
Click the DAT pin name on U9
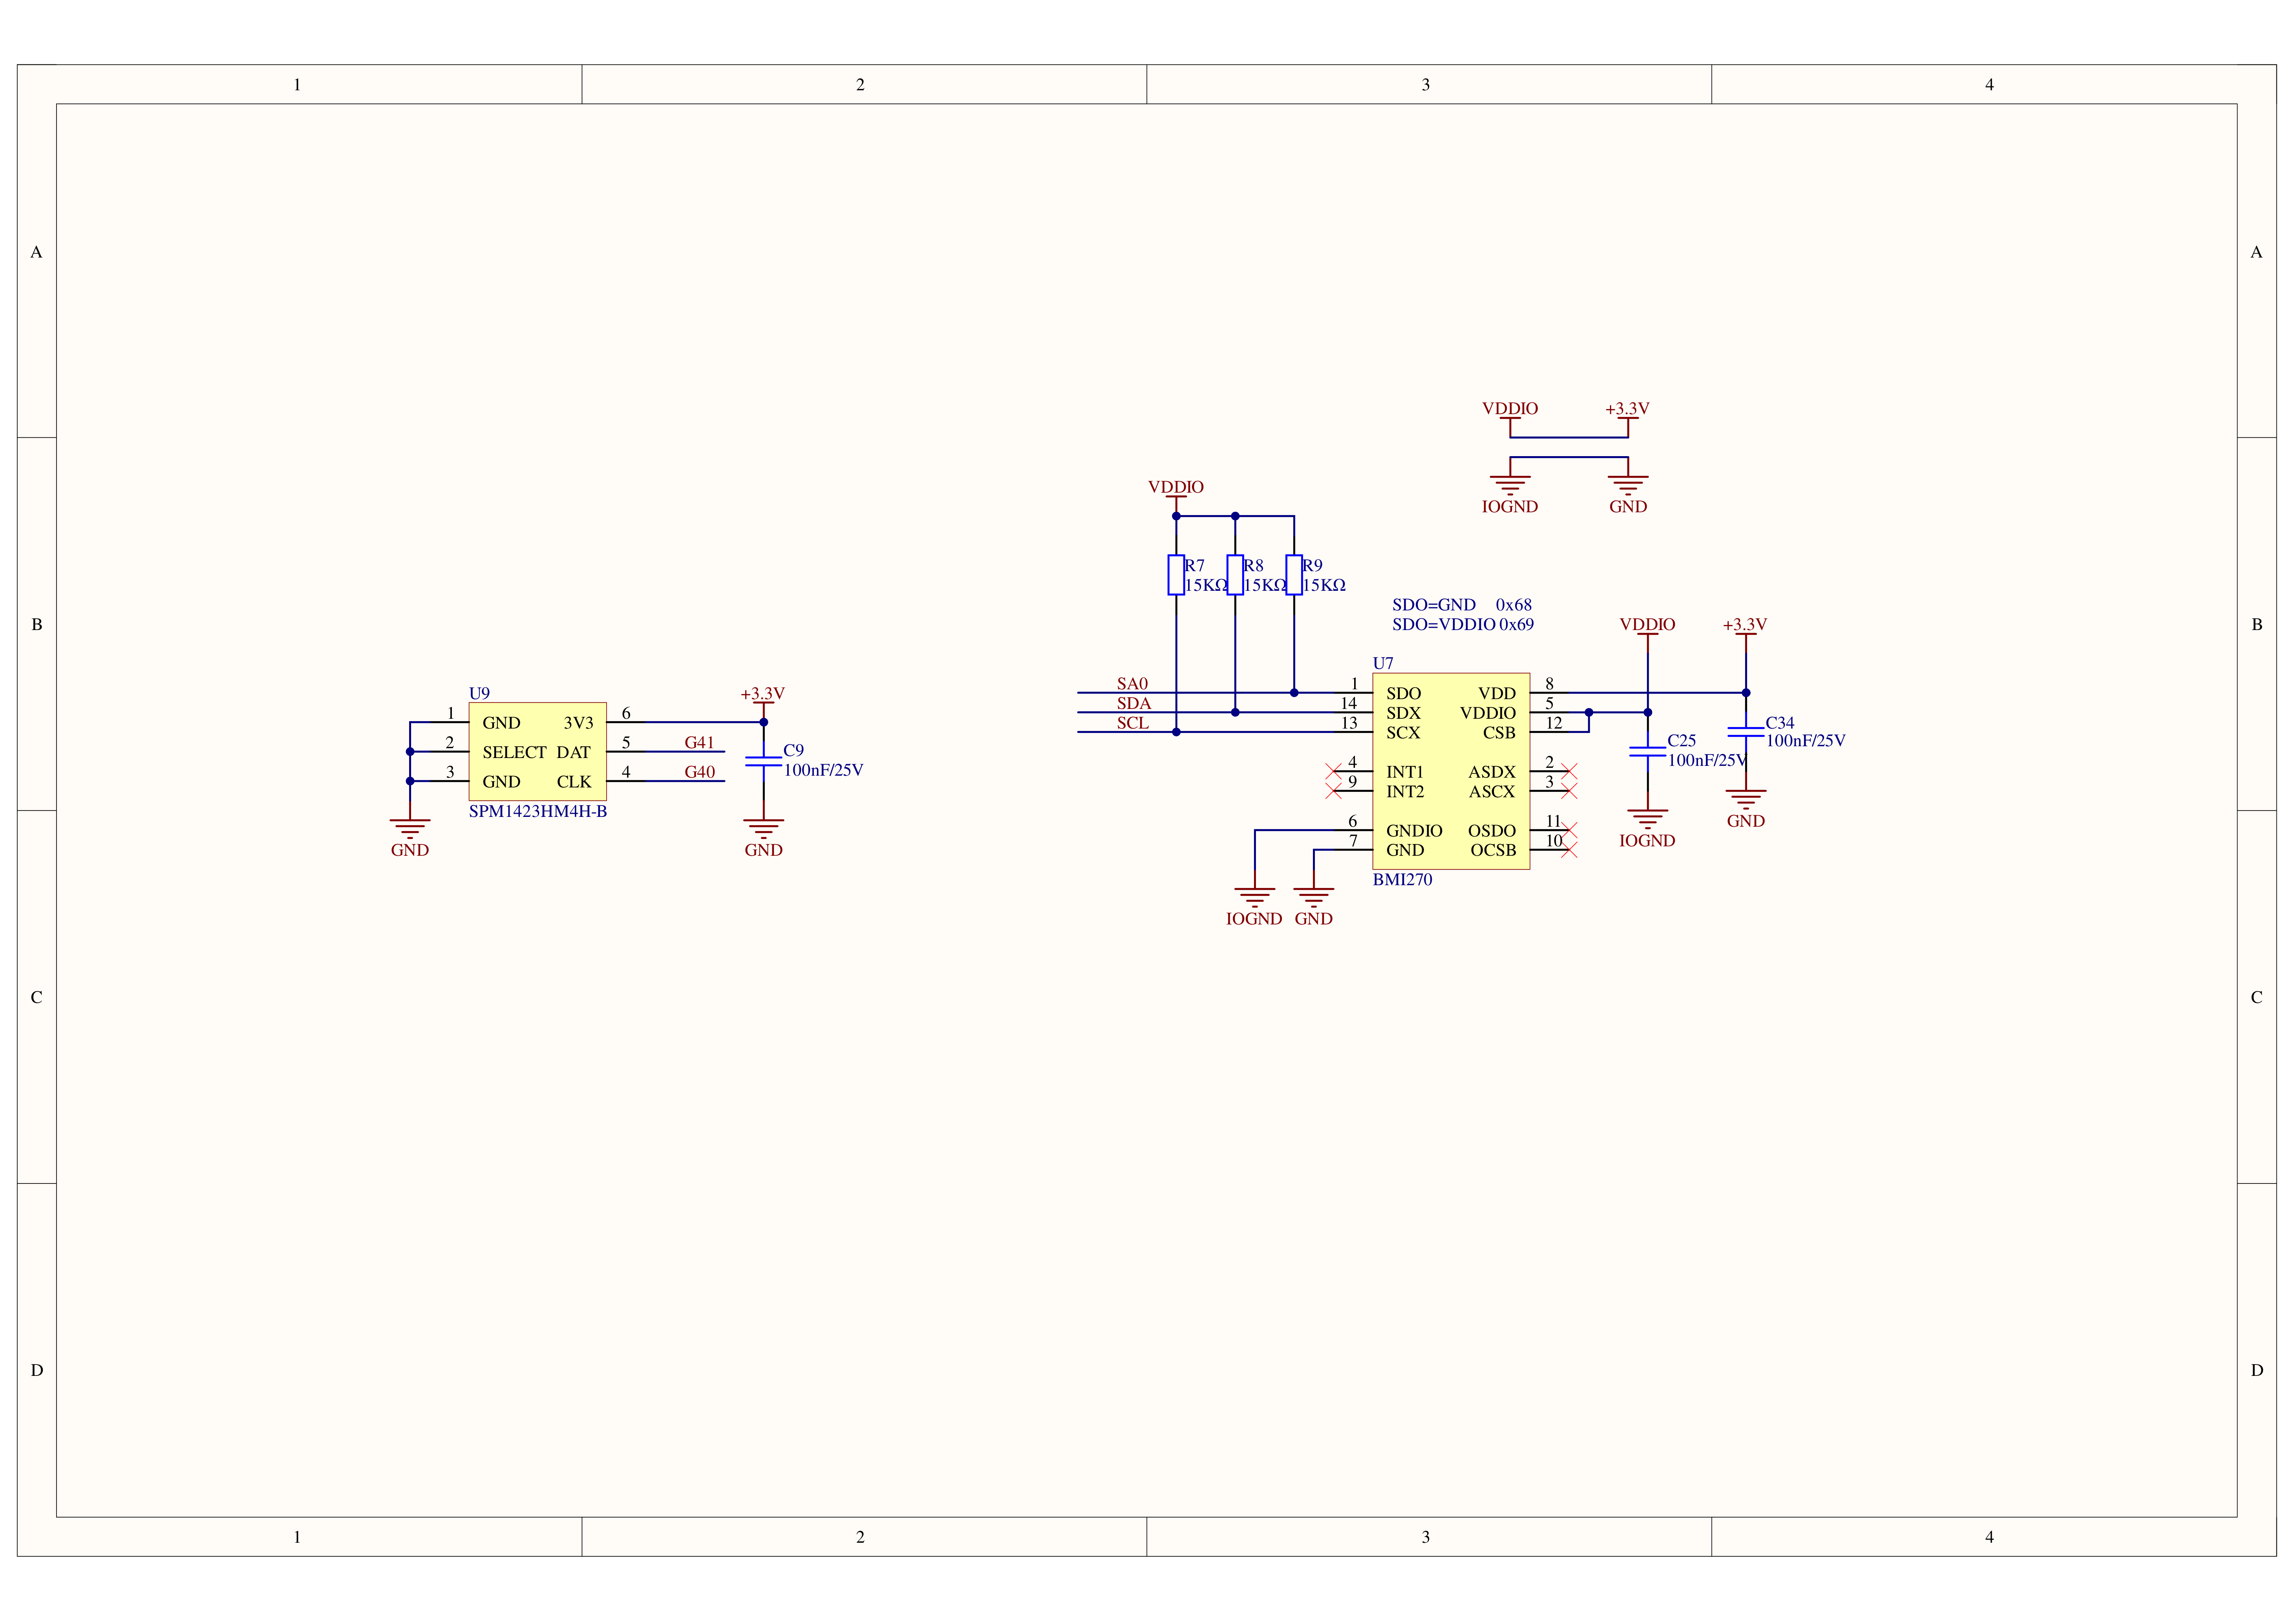pyautogui.click(x=574, y=752)
